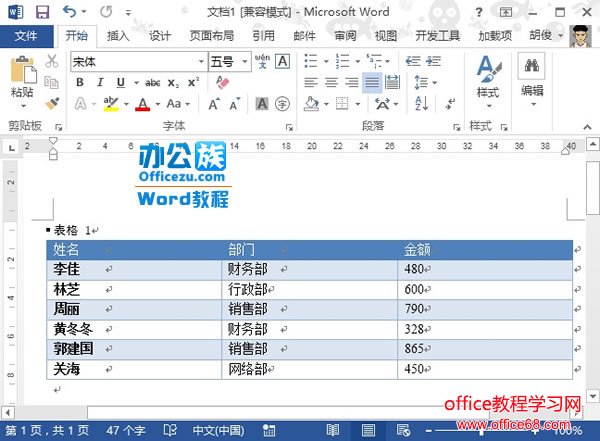Click the macro recording icon in status bar
Screen dimensions: 600x441
(x=269, y=430)
